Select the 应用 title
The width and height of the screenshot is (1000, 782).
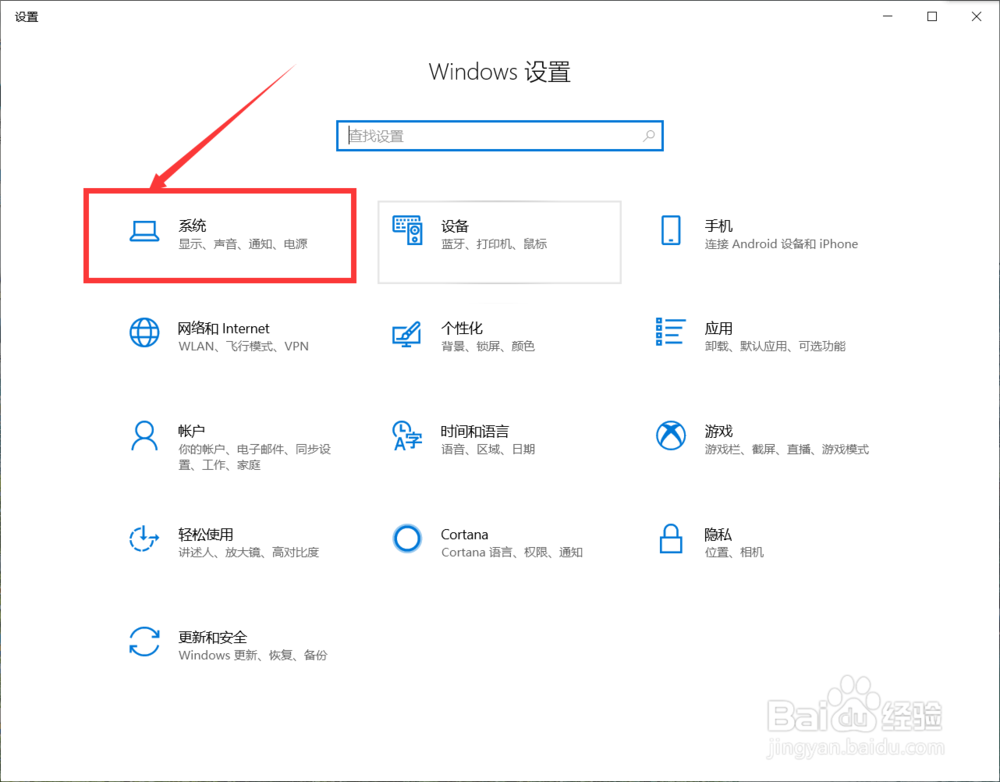(x=718, y=328)
